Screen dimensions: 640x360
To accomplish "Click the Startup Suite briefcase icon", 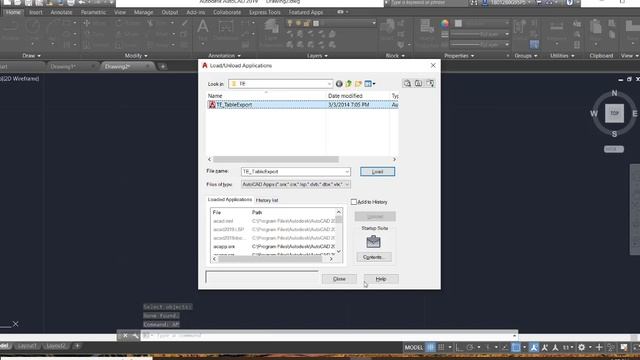I will [373, 242].
